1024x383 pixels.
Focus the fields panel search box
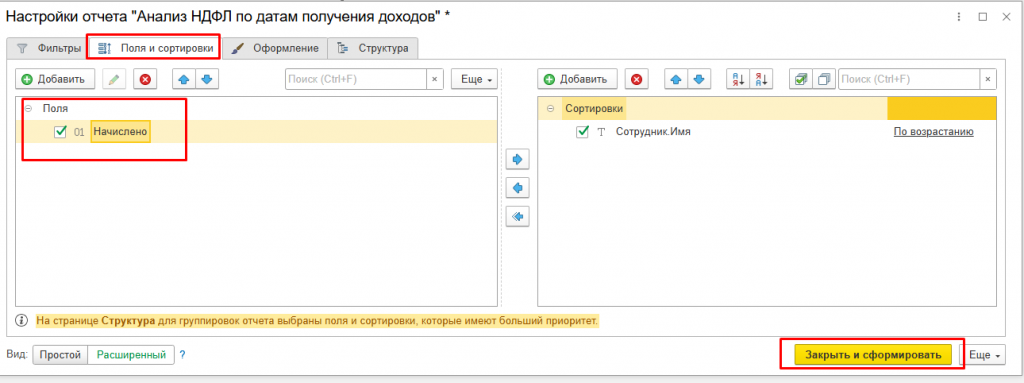(x=356, y=79)
